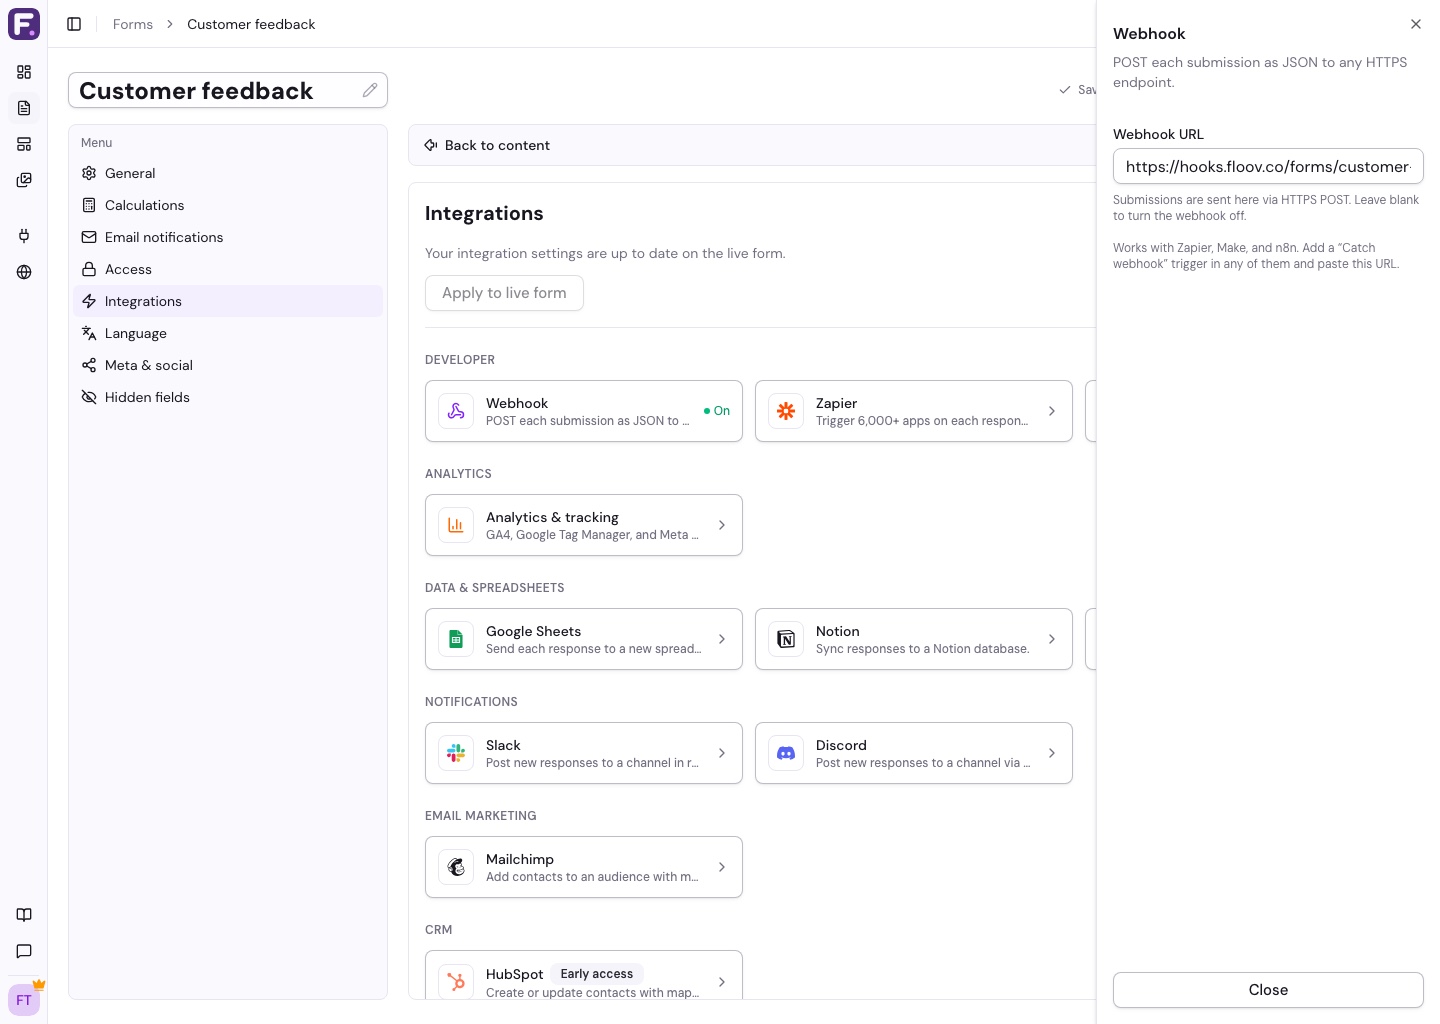Screen dimensions: 1440x1024
Task: Expand the Analytics & tracking chevron
Action: (x=722, y=525)
